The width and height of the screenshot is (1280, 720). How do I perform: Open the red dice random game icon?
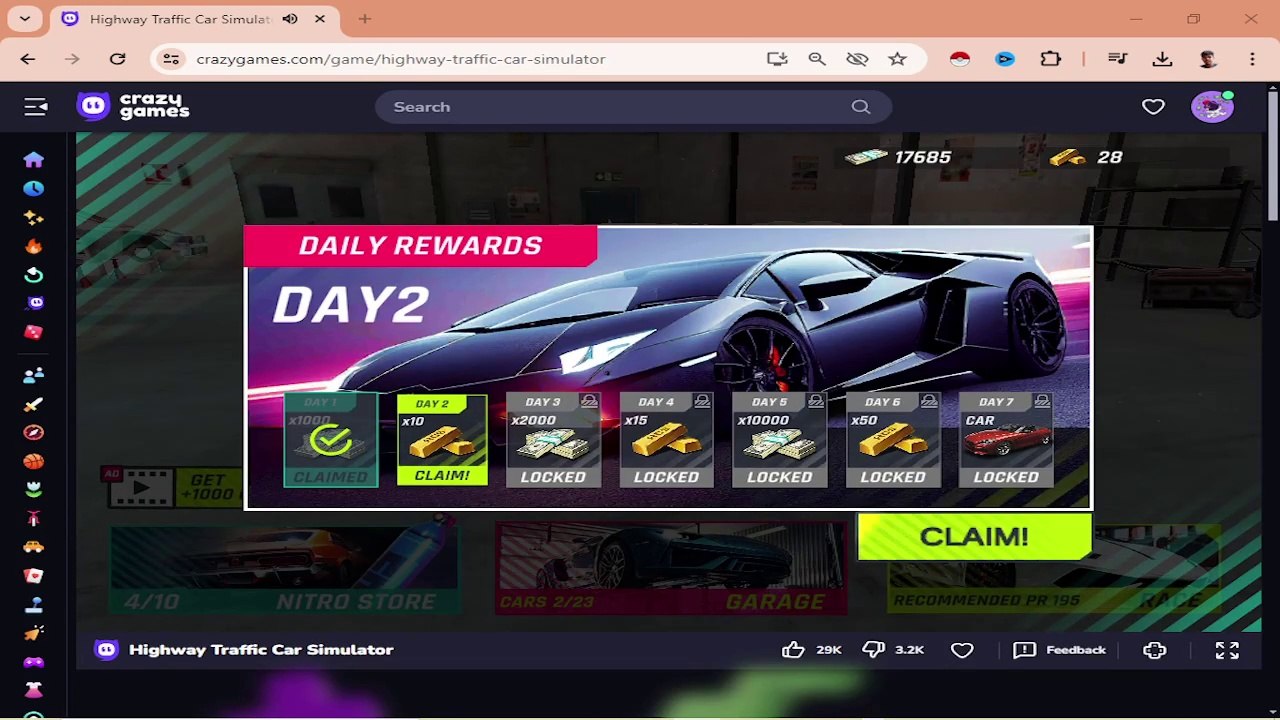click(34, 332)
